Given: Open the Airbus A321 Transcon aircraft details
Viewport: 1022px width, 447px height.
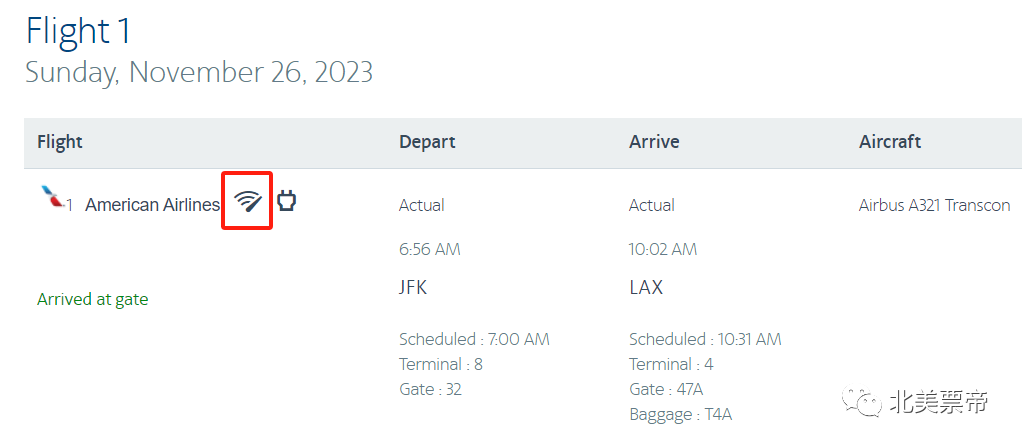Looking at the screenshot, I should coord(934,205).
